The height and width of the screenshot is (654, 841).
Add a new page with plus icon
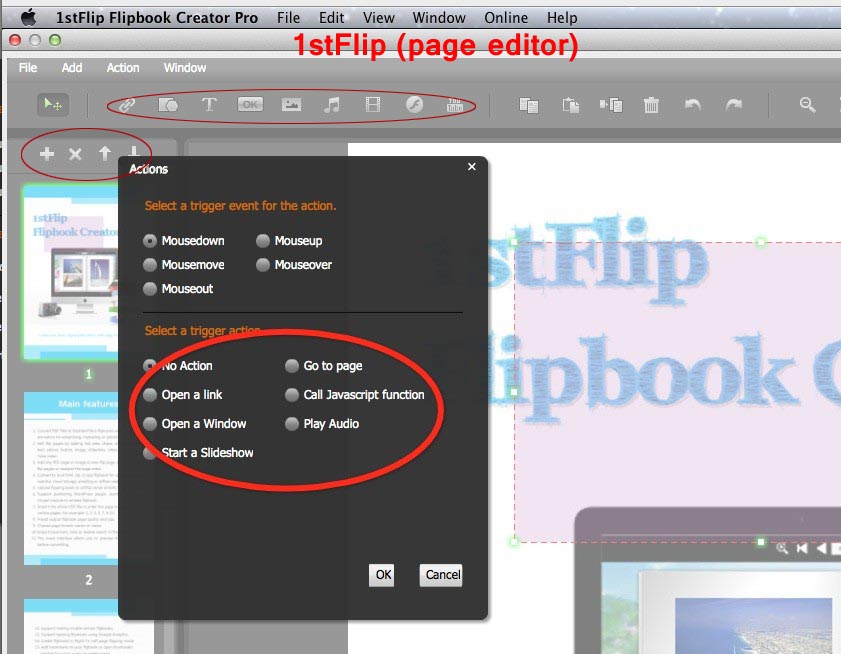pos(46,154)
